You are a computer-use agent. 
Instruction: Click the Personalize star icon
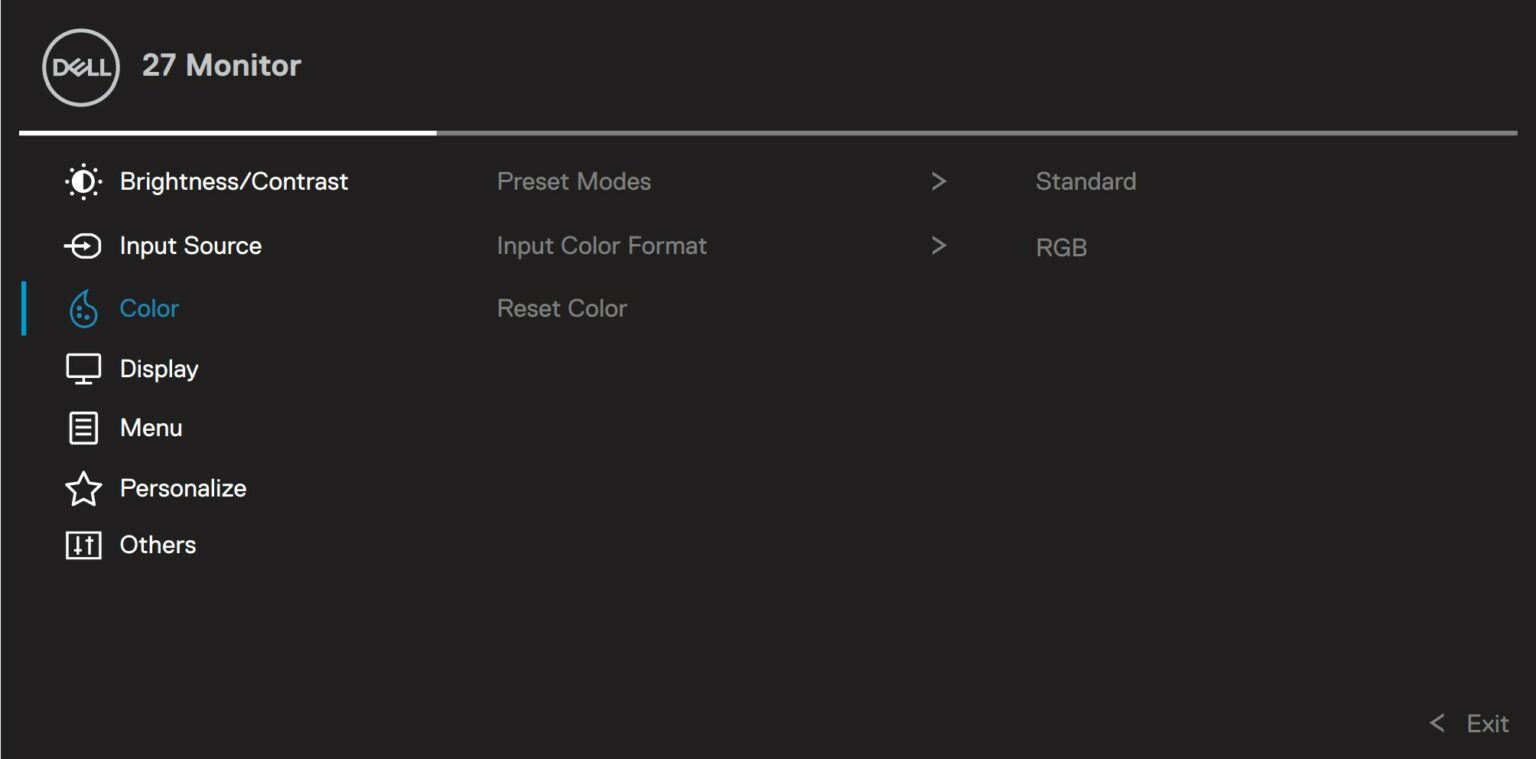tap(84, 488)
